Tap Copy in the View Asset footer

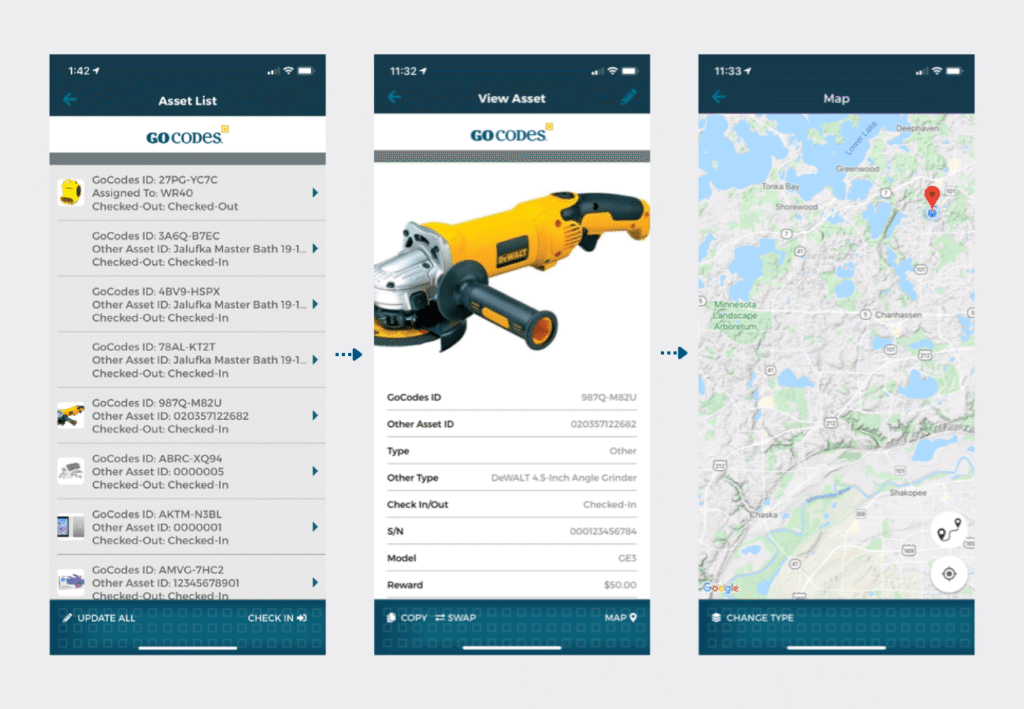[x=407, y=618]
